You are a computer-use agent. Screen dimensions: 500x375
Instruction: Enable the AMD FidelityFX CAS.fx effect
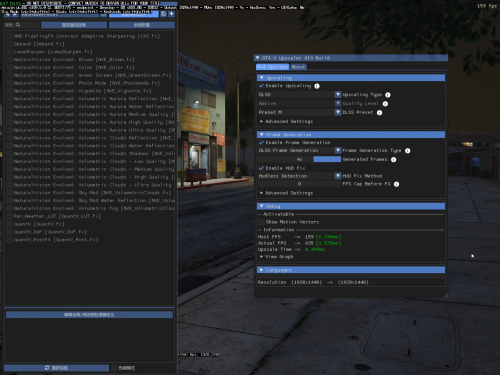click(x=9, y=36)
